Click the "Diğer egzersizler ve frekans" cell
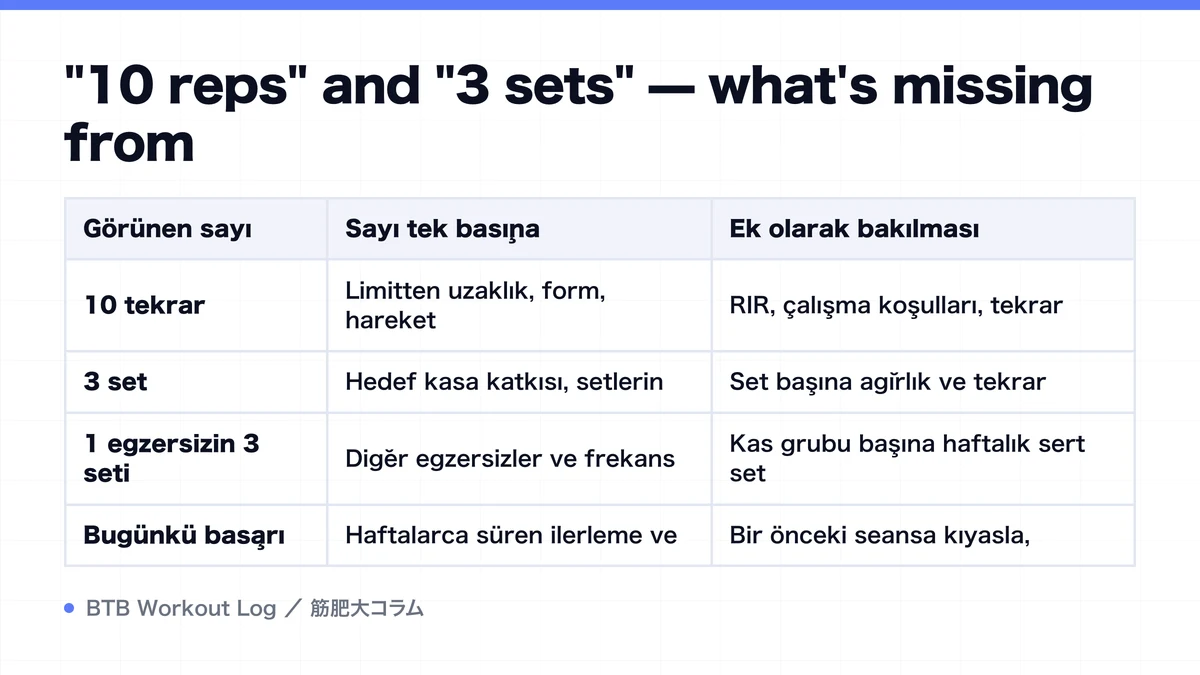Screen dimensions: 1200x675 (519, 458)
